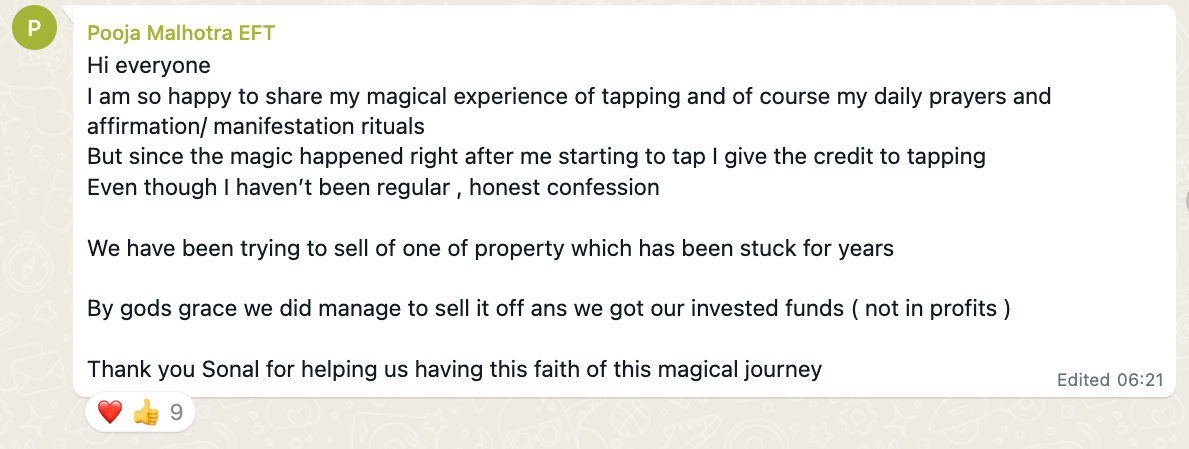Viewport: 1189px width, 449px height.
Task: Click the green "P" profile avatar
Action: coord(34,30)
